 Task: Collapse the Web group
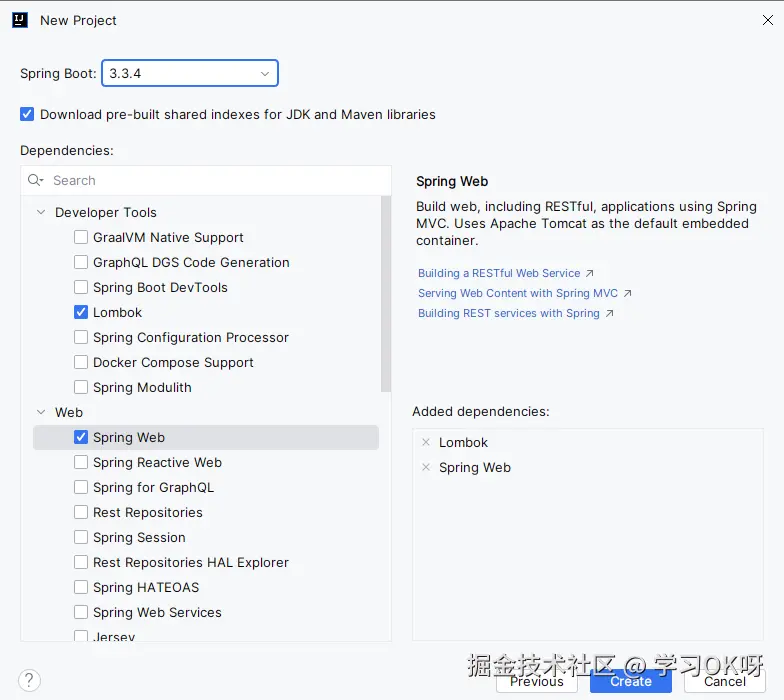click(41, 412)
